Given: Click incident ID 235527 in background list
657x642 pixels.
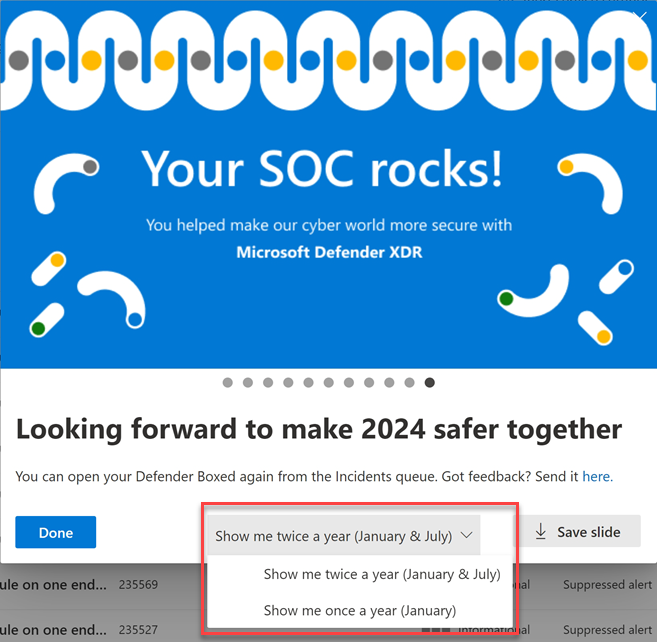Looking at the screenshot, I should click(138, 629).
